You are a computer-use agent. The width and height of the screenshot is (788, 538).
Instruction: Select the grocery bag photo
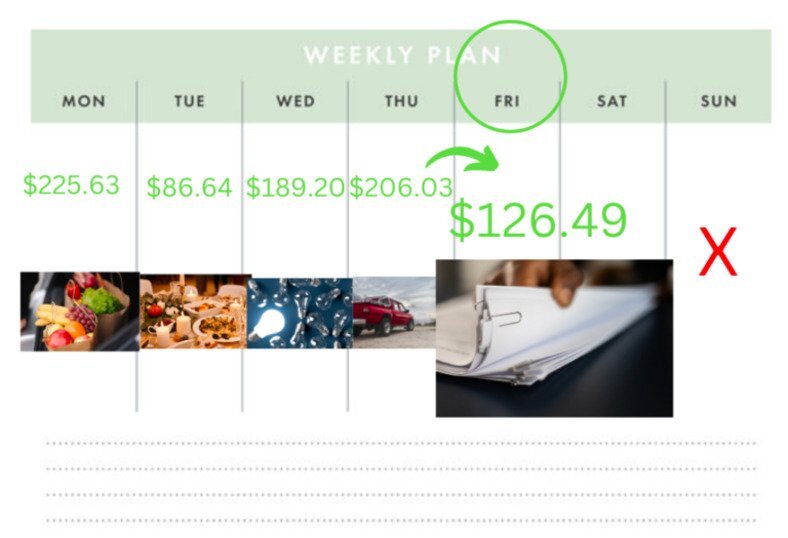click(79, 311)
